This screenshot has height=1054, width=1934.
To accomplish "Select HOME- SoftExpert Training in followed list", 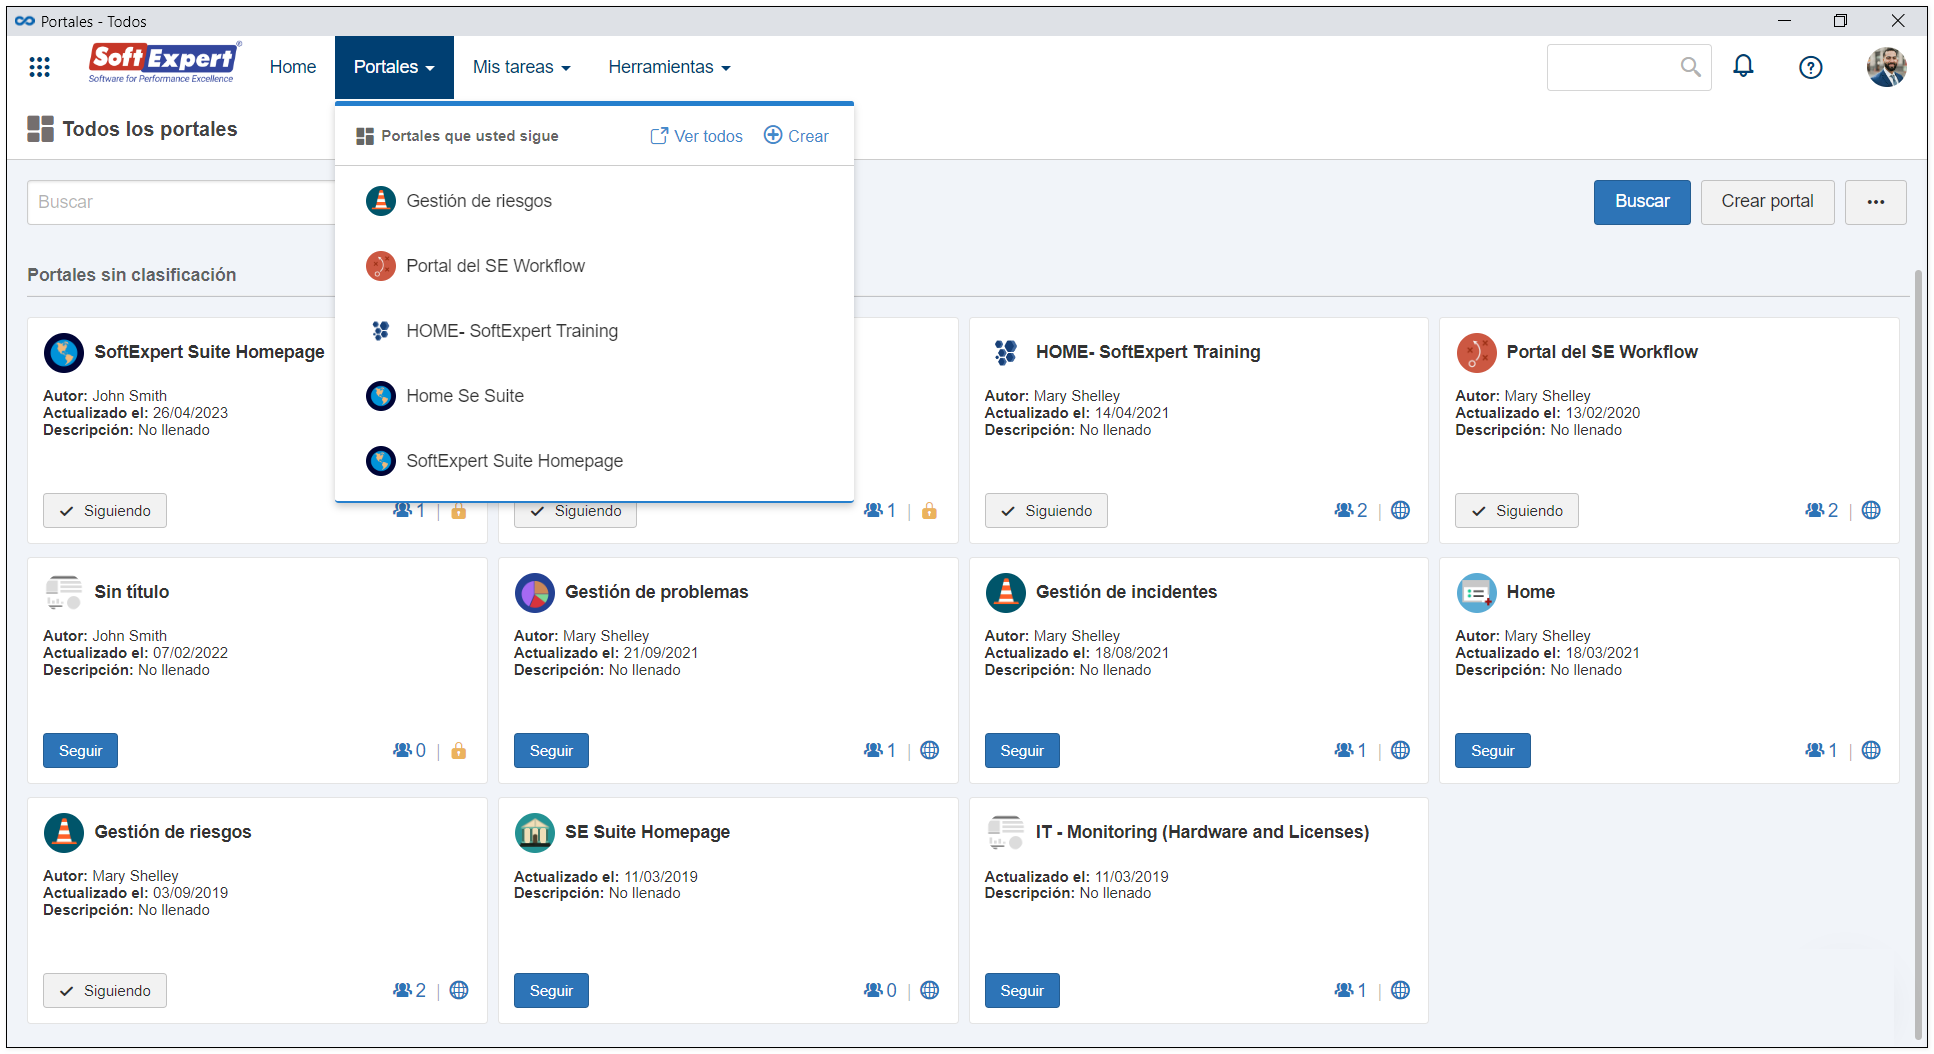I will click(594, 331).
